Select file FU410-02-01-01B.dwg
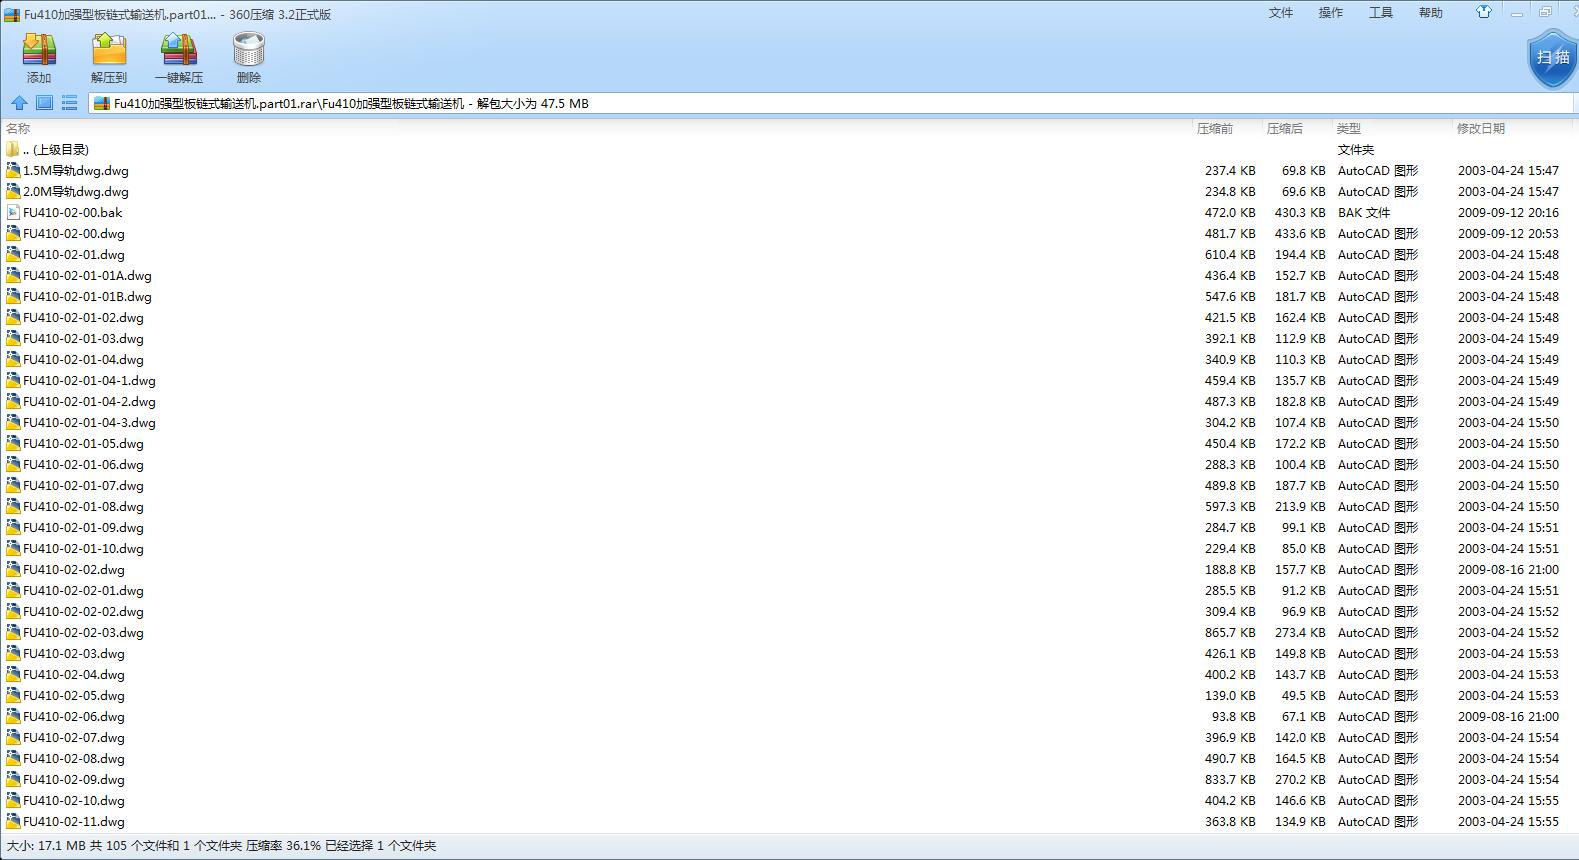 click(87, 297)
